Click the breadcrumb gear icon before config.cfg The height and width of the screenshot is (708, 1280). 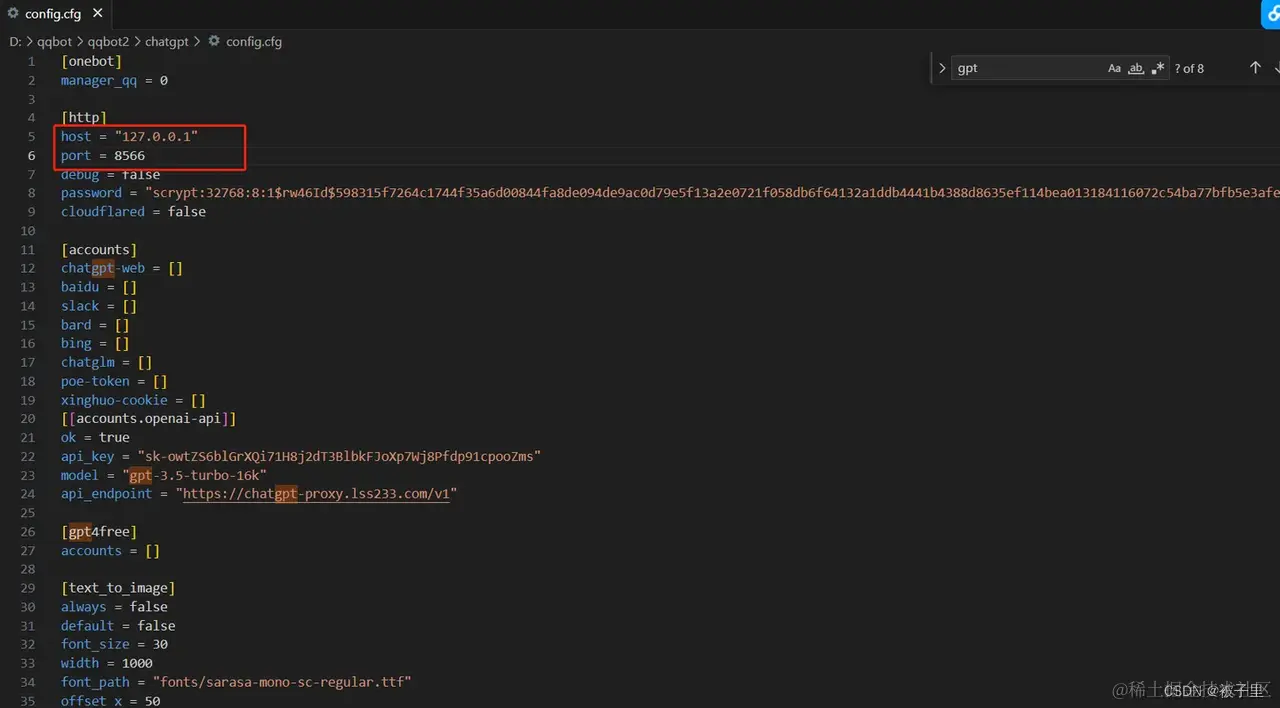click(x=214, y=42)
